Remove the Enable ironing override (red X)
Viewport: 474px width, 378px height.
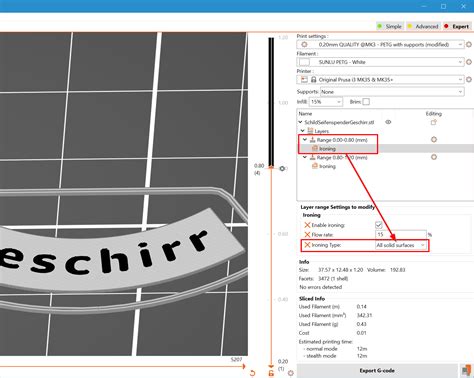coord(307,225)
